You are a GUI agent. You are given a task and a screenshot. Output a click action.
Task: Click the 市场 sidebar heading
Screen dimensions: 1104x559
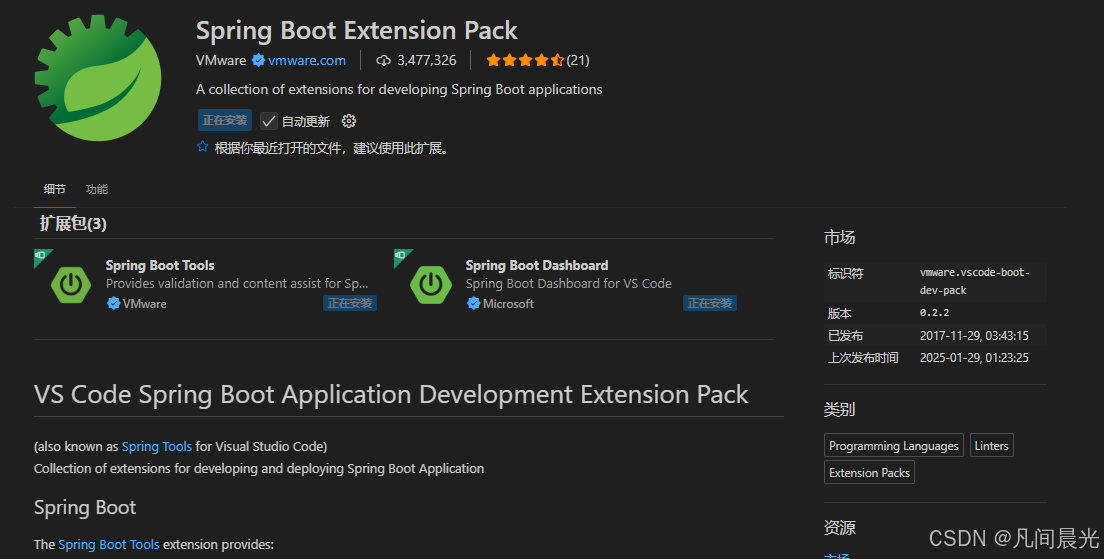pyautogui.click(x=839, y=238)
